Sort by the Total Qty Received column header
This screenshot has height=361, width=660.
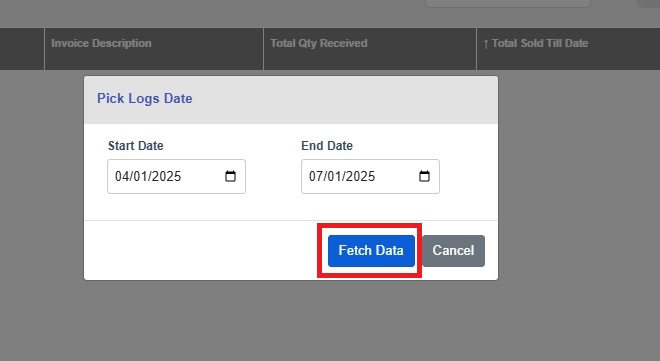(319, 43)
